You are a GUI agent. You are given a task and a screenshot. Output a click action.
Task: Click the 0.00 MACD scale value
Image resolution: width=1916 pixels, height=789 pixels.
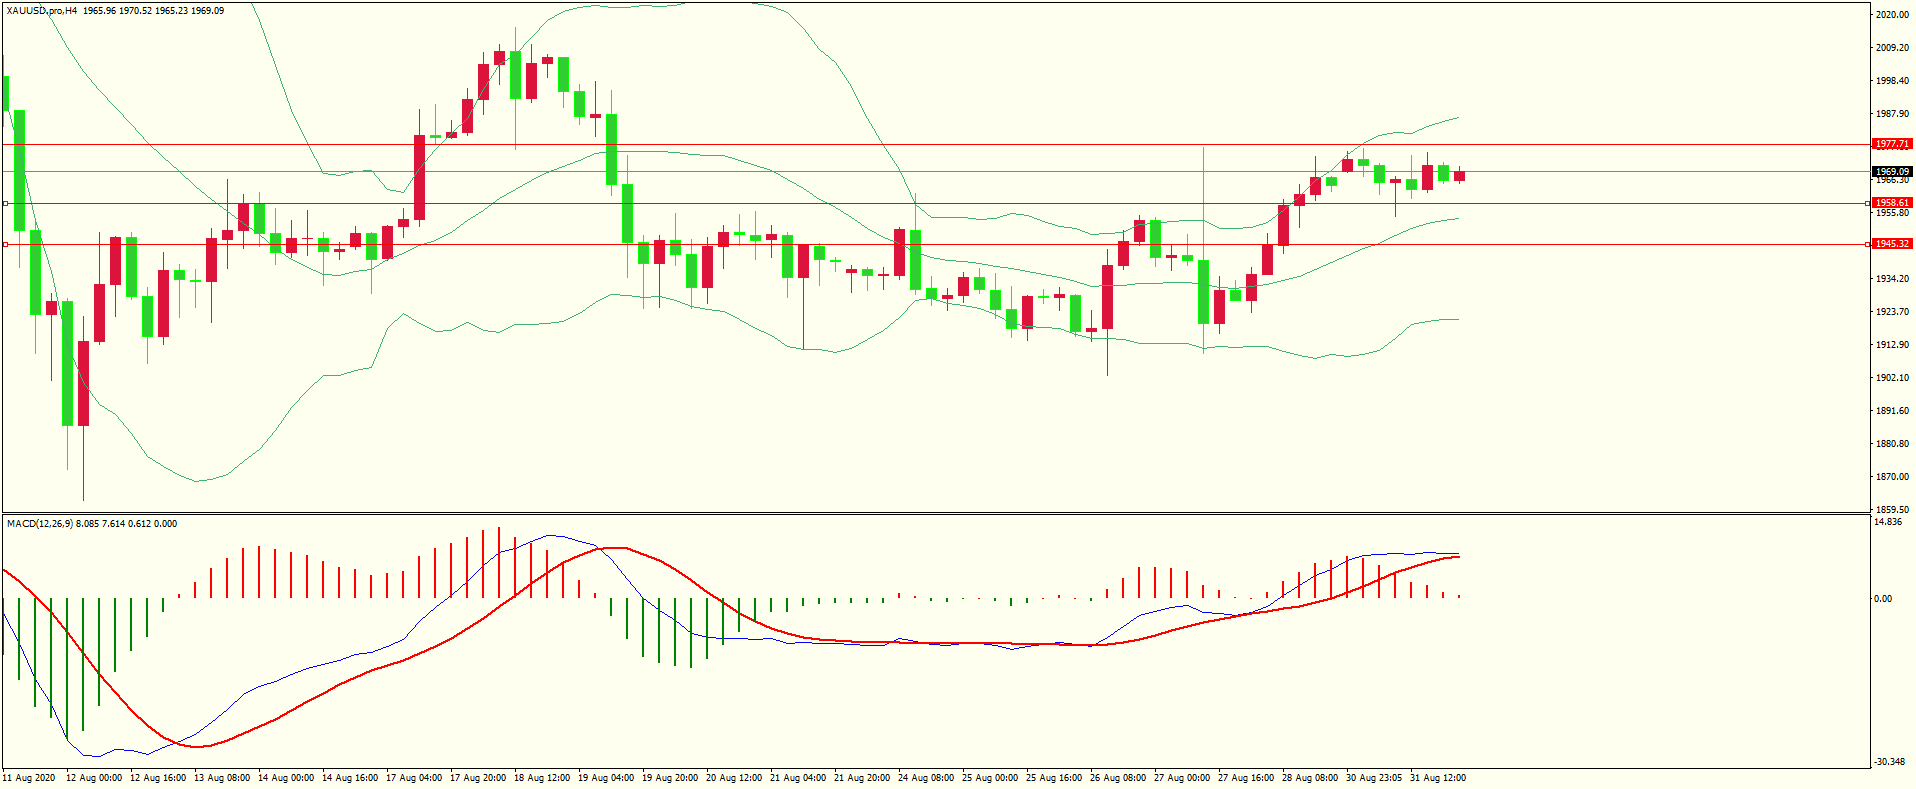(x=1883, y=599)
